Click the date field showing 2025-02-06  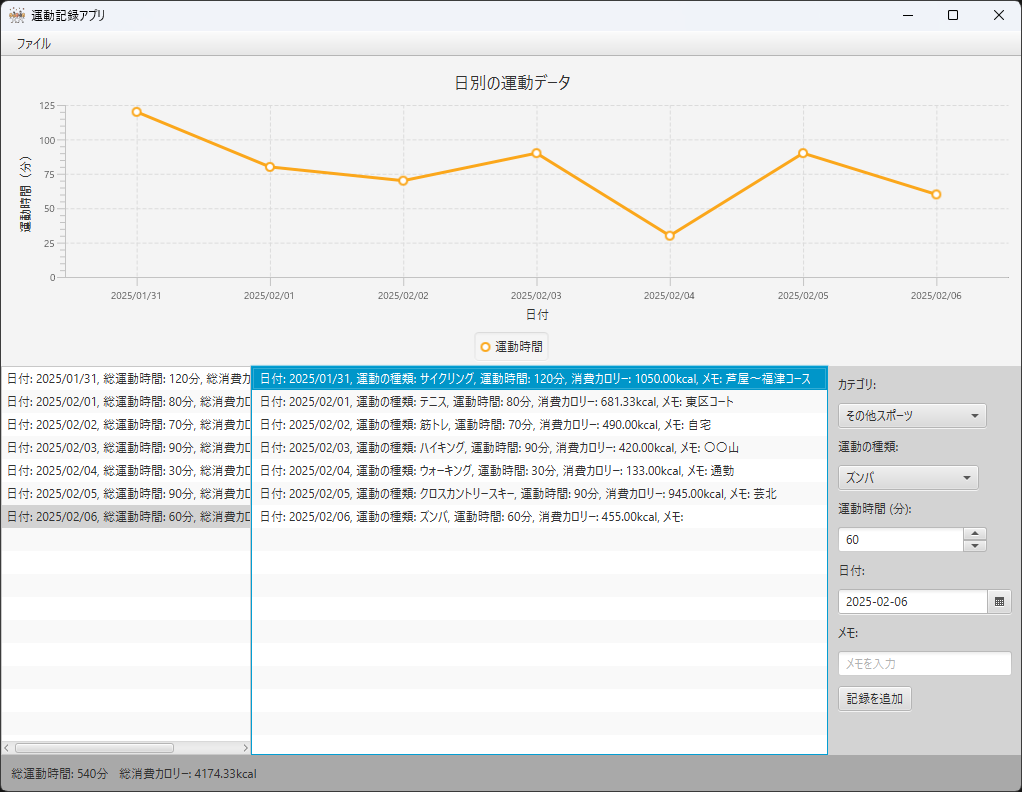point(912,602)
